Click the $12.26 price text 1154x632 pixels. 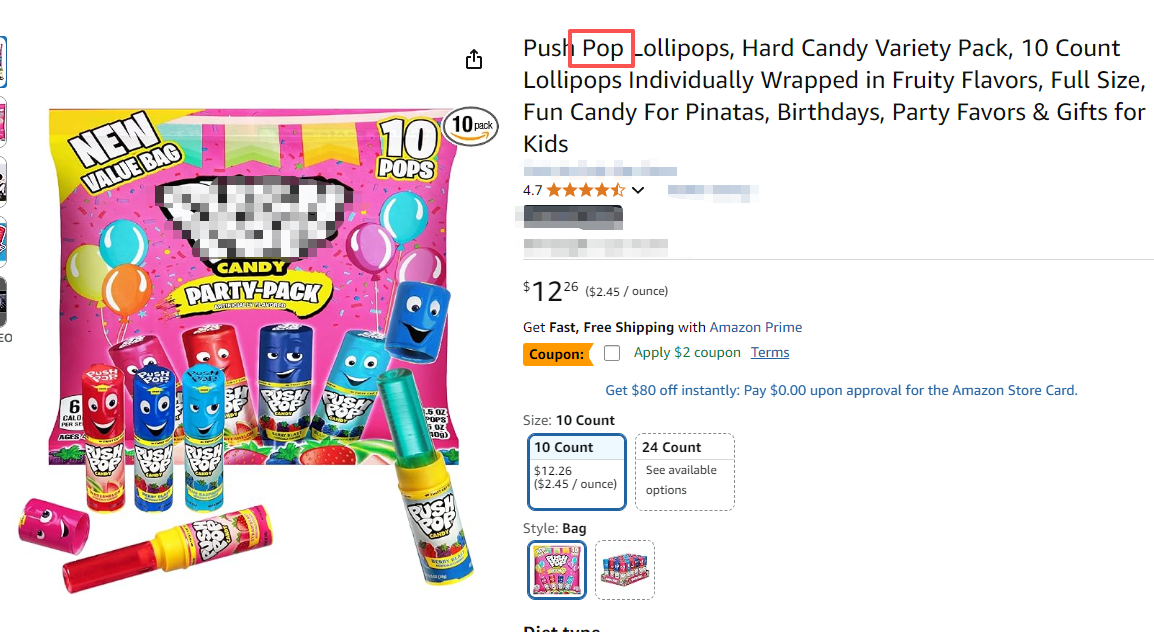click(548, 289)
